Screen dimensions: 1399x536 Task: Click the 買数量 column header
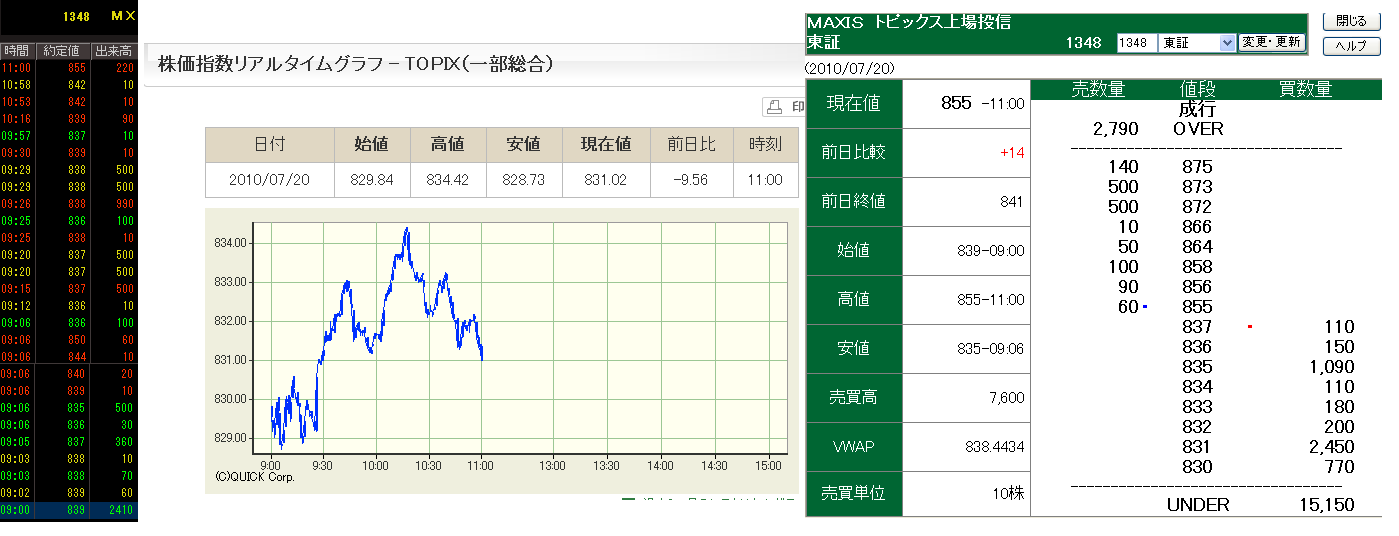point(1305,90)
